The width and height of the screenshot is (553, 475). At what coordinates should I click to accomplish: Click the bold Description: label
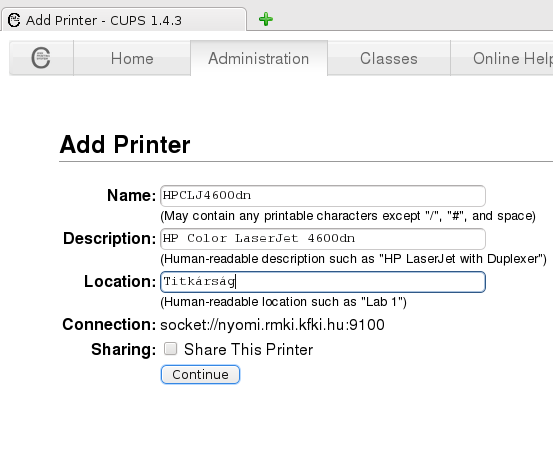109,238
